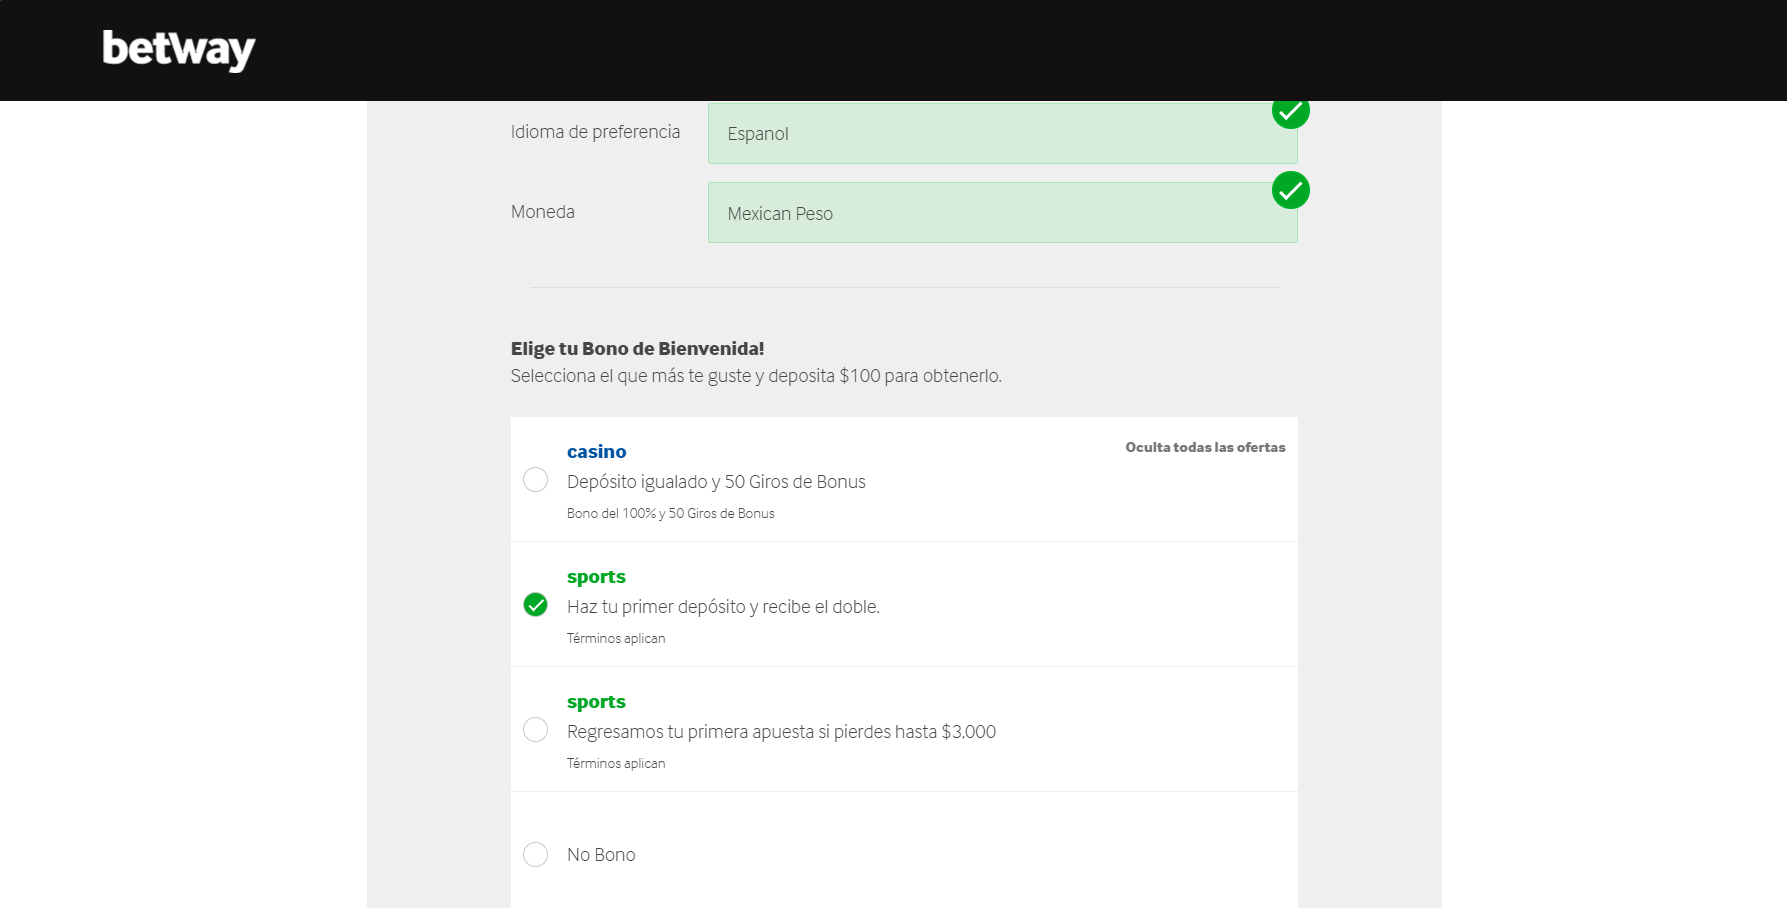Click the 'Moneda' field label

(x=543, y=212)
